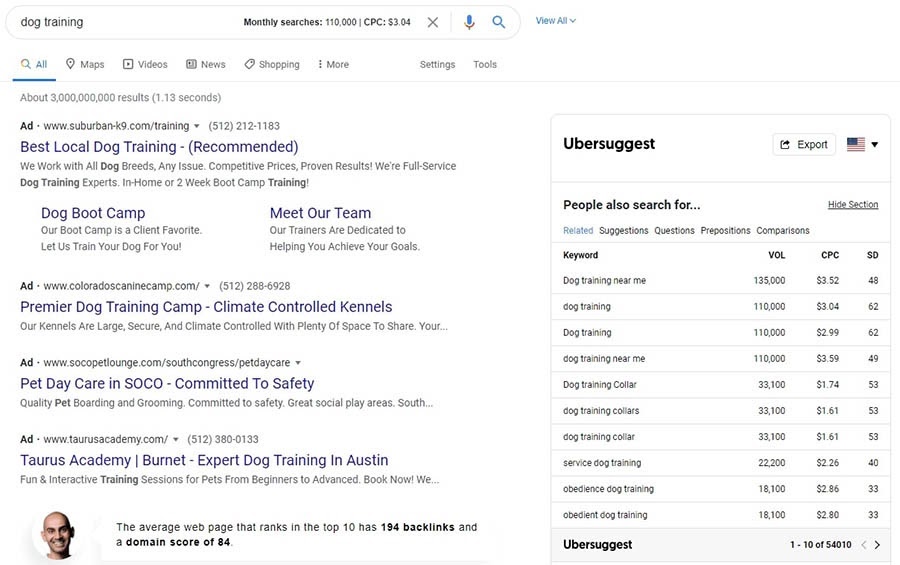Image resolution: width=900 pixels, height=565 pixels.
Task: Open the Videos search tab
Action: [145, 64]
